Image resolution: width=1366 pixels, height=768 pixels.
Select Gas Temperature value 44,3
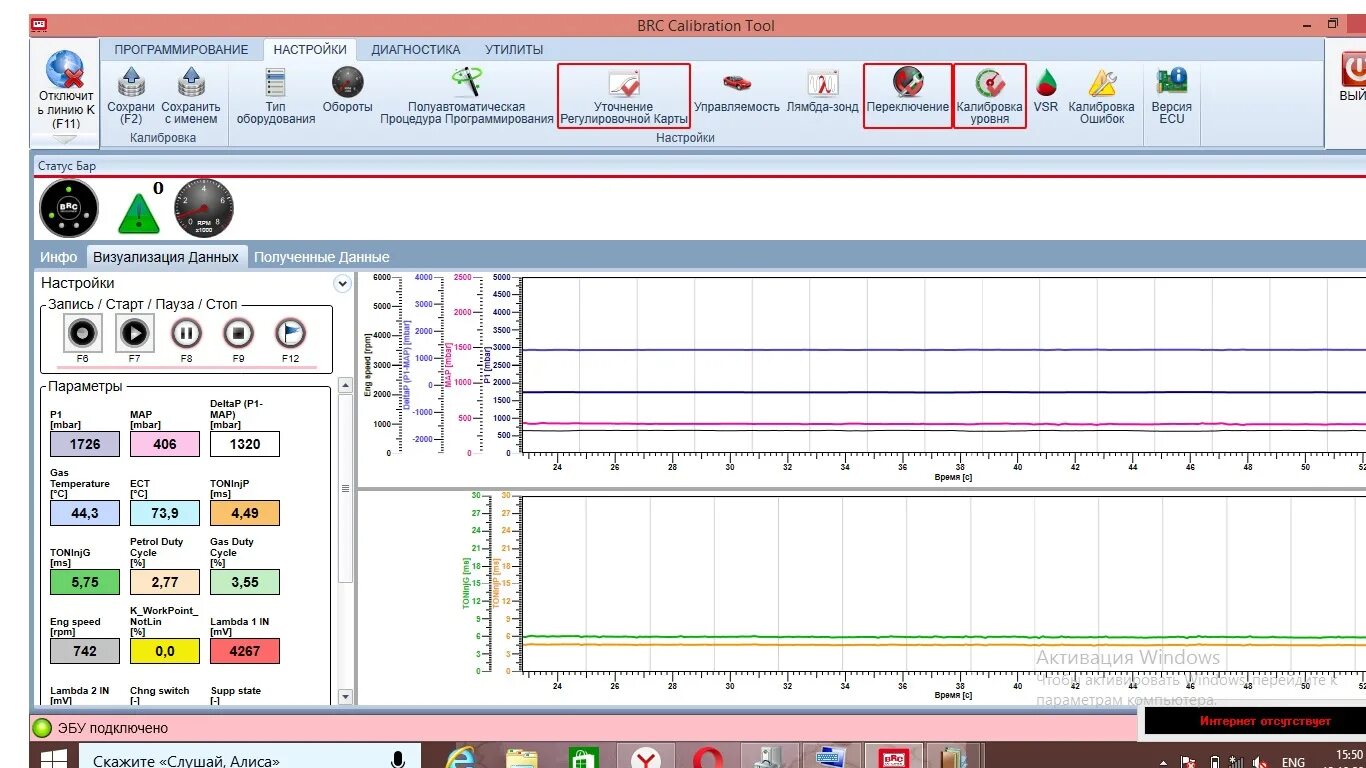(x=85, y=513)
